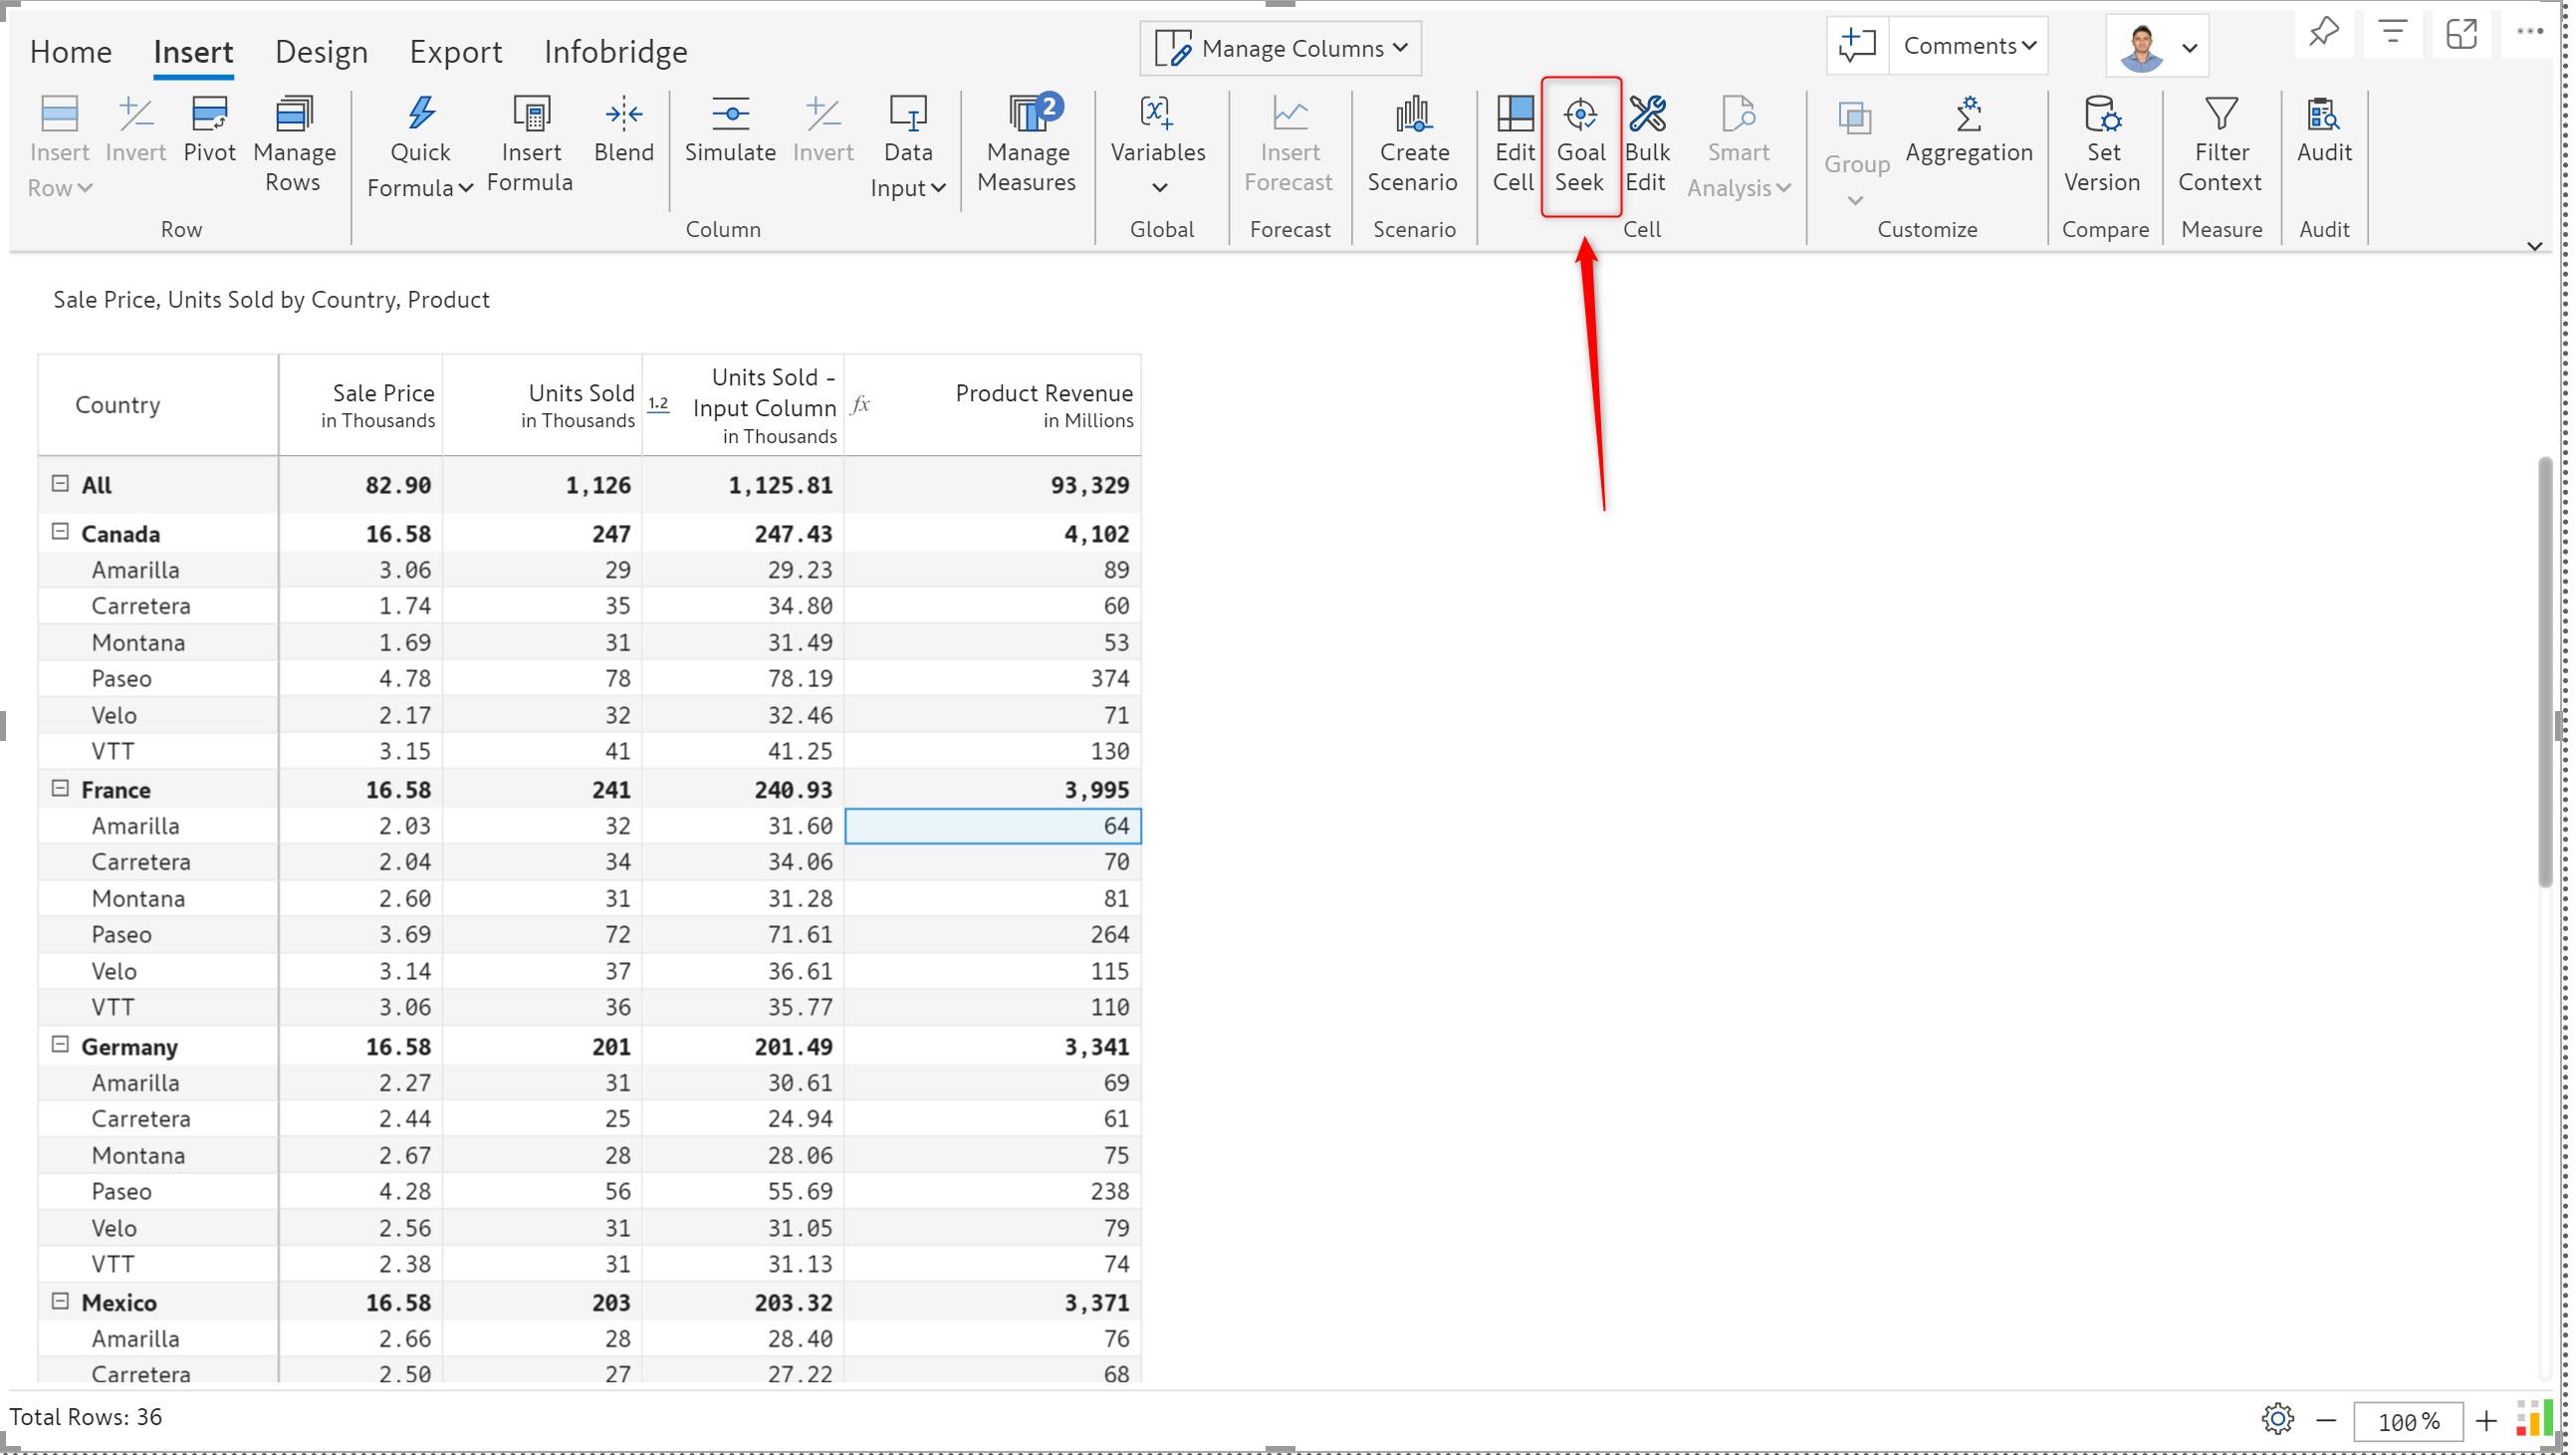Click the zoom in plus icon
Screen dimensions: 2576x1455
(x=2486, y=1421)
